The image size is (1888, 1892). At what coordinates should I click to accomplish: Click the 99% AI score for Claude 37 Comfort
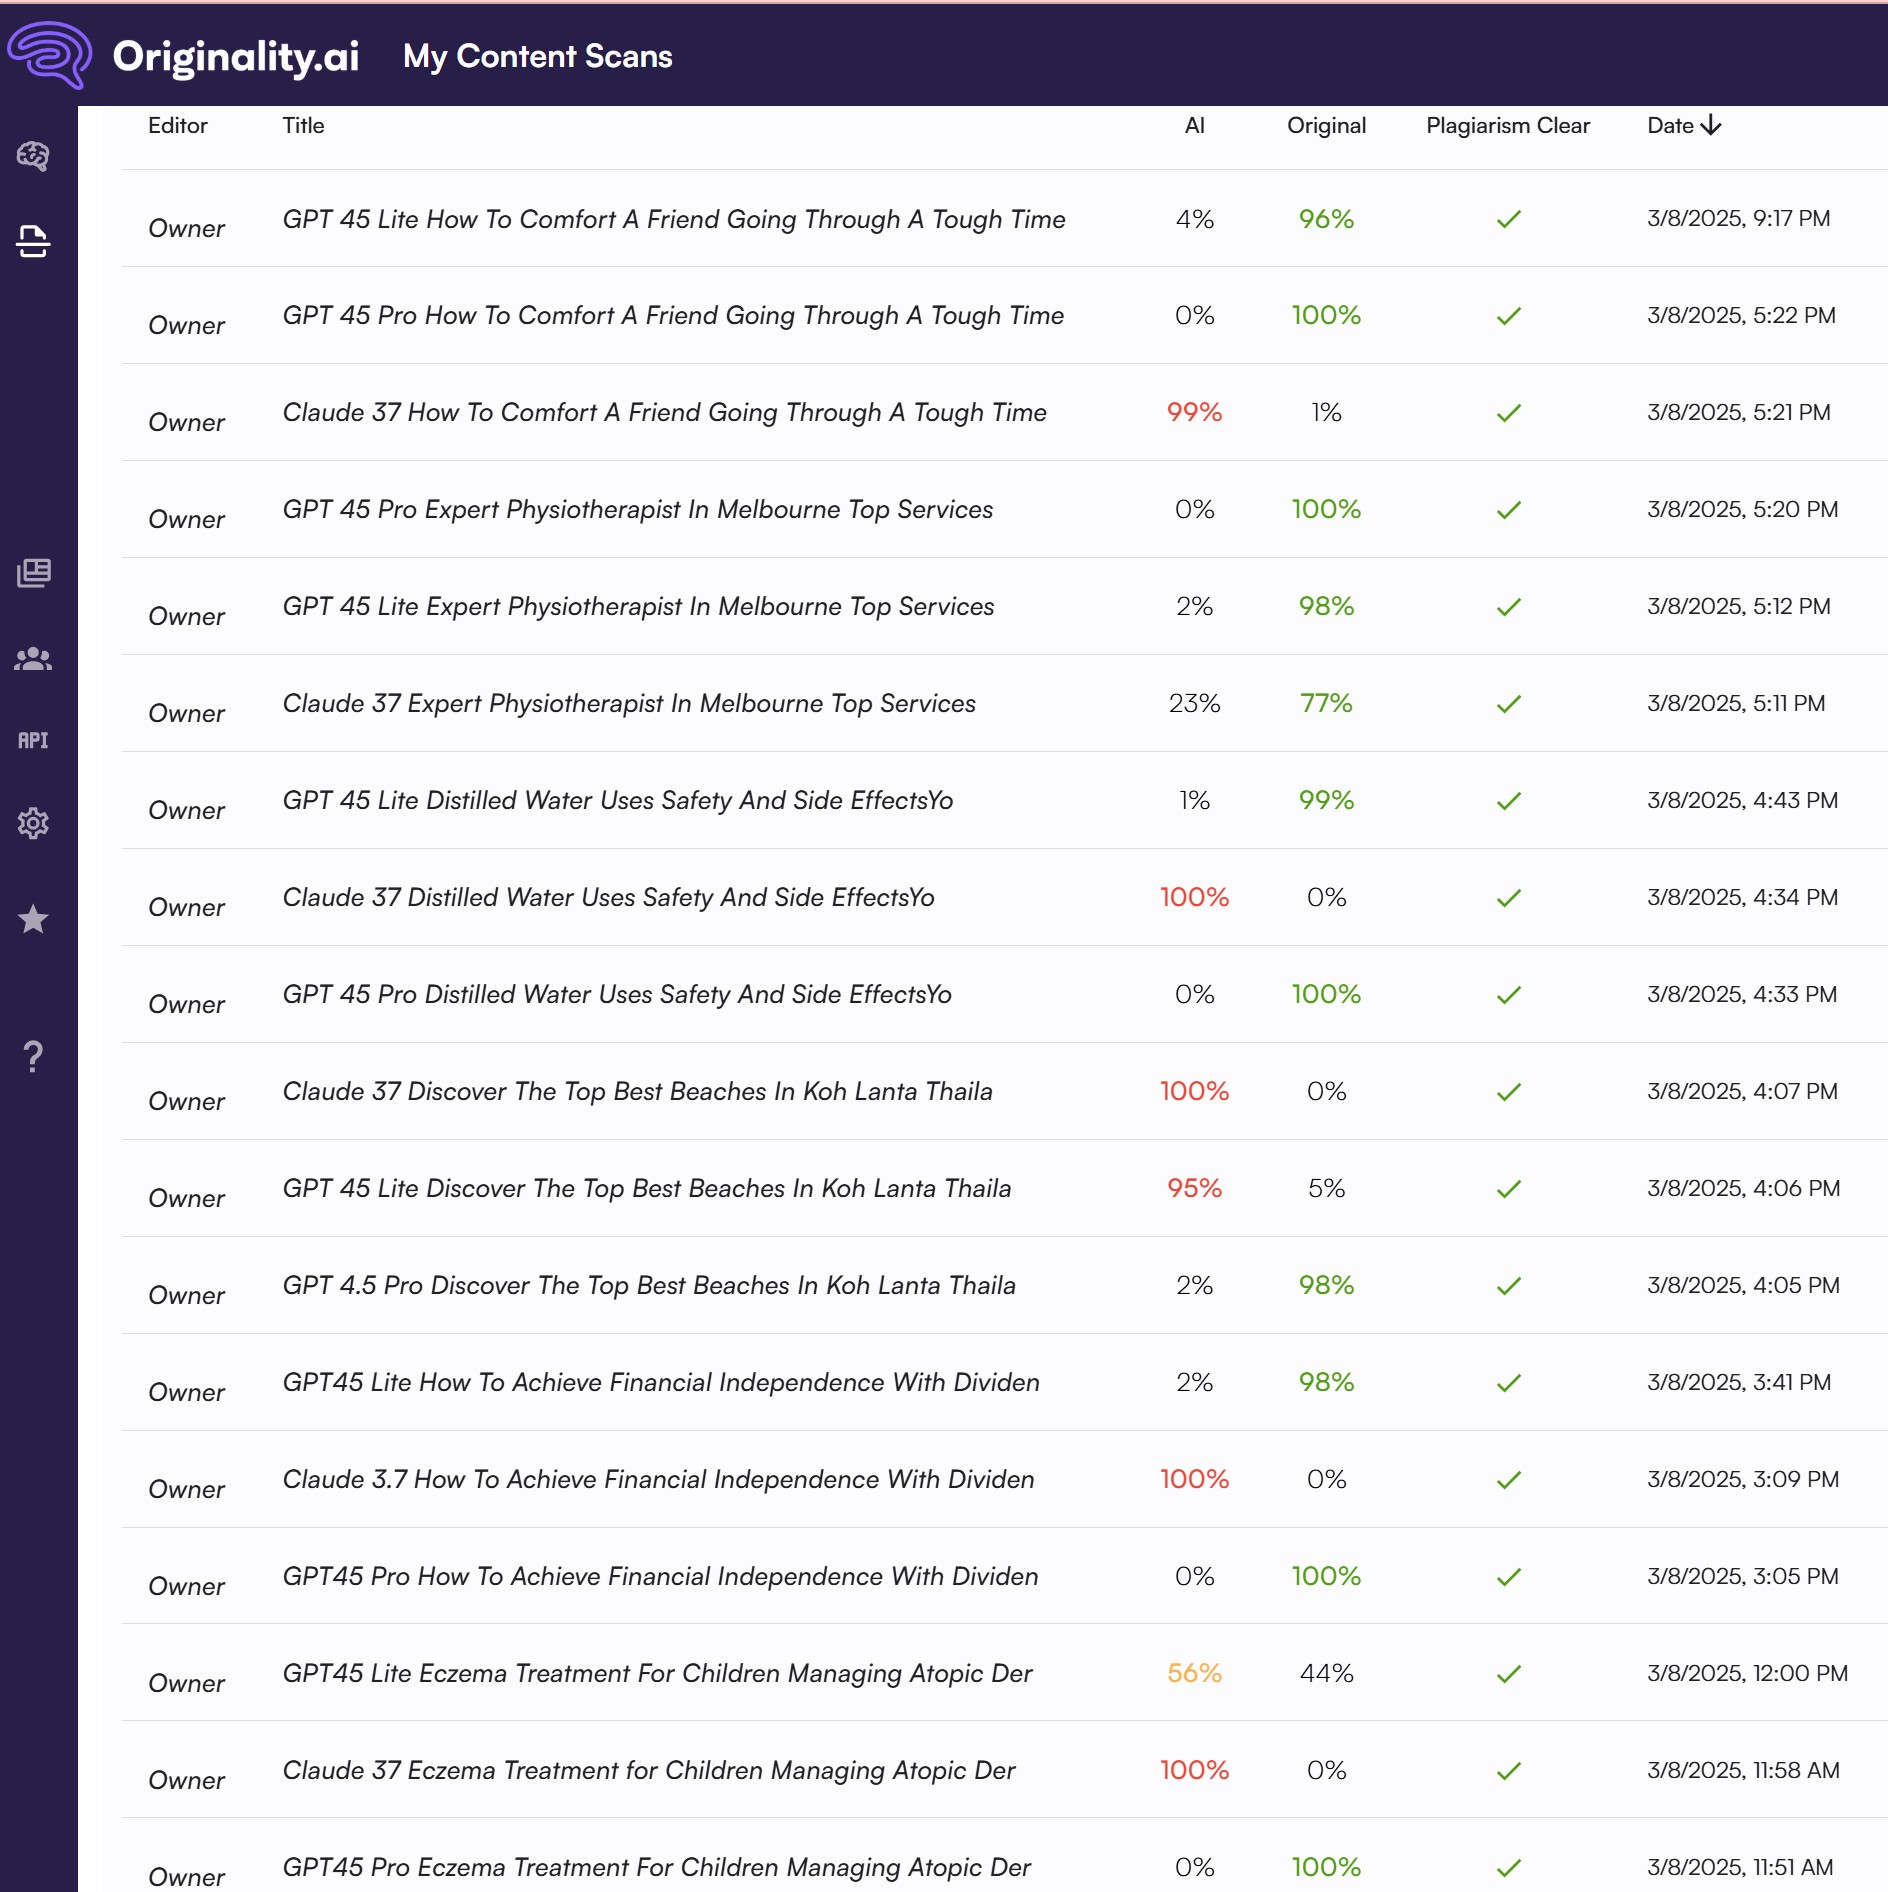coord(1194,412)
